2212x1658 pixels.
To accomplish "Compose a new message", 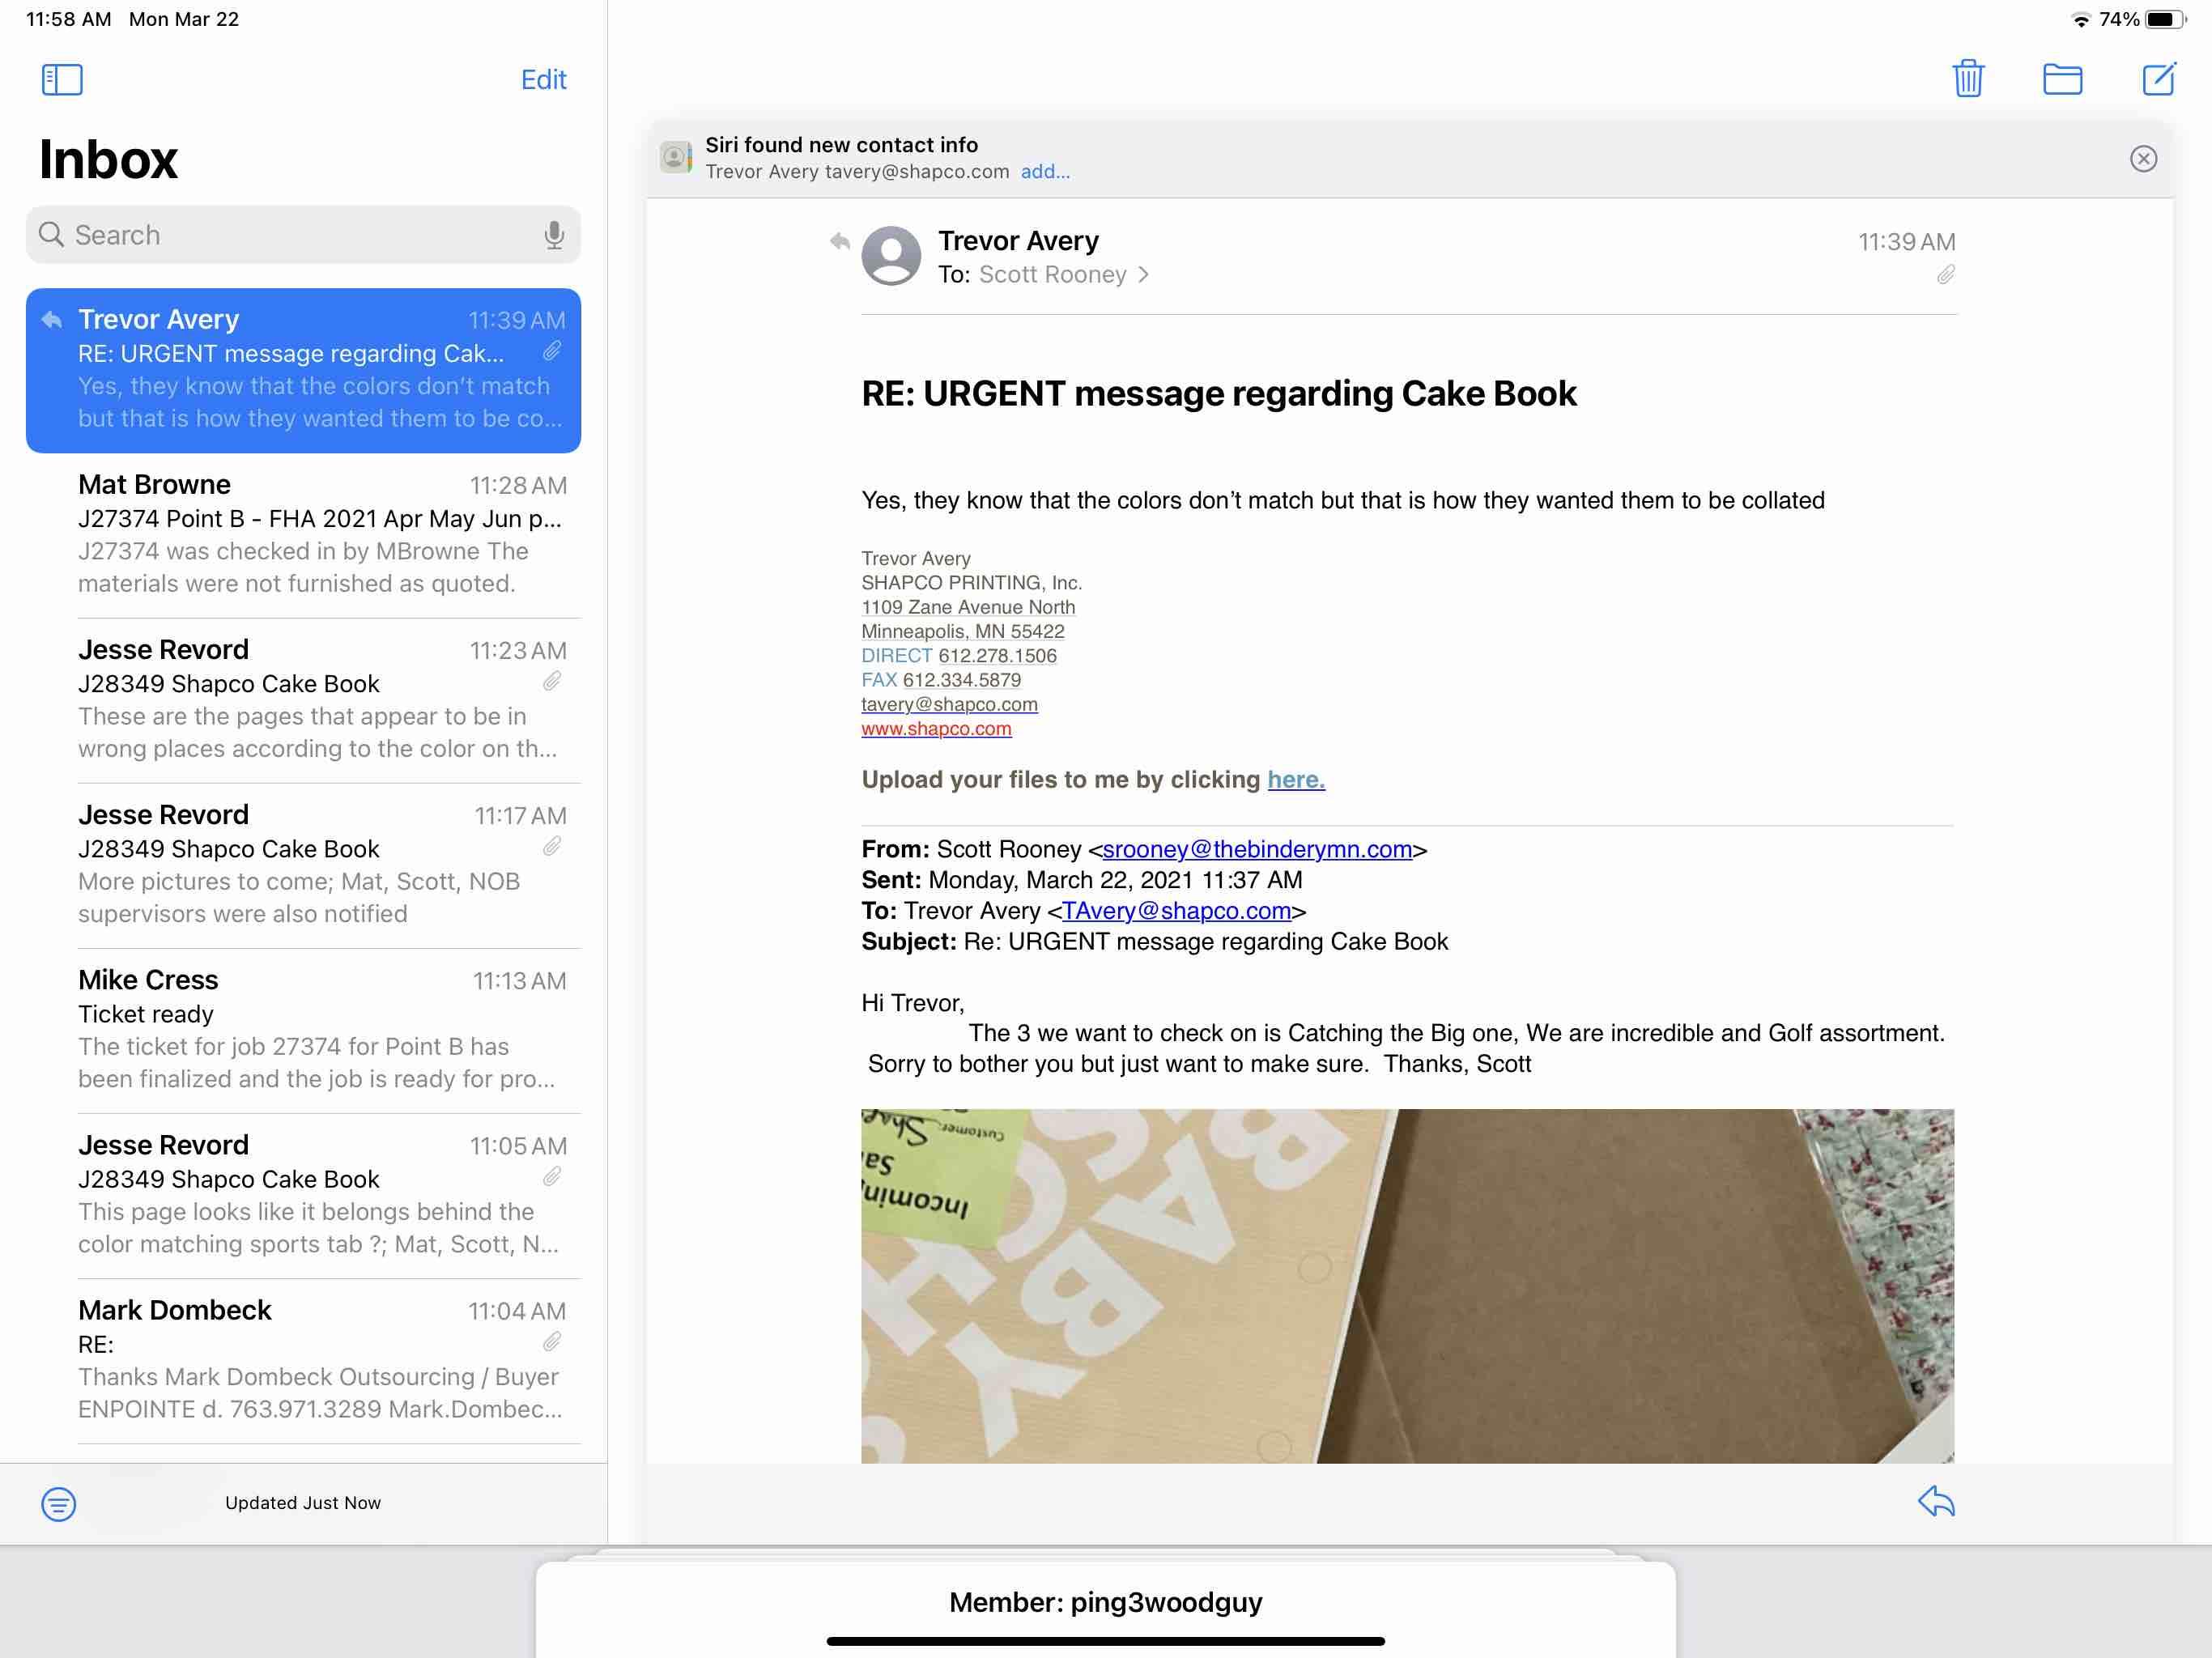I will point(2158,79).
